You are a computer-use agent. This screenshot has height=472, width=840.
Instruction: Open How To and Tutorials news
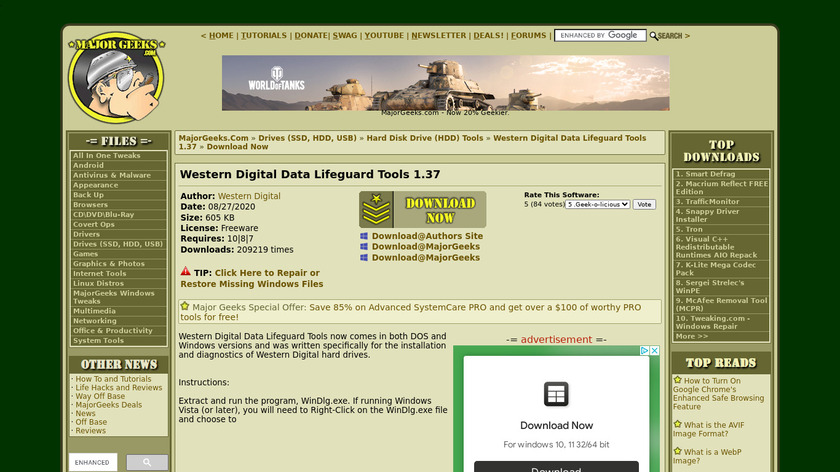pyautogui.click(x=113, y=379)
